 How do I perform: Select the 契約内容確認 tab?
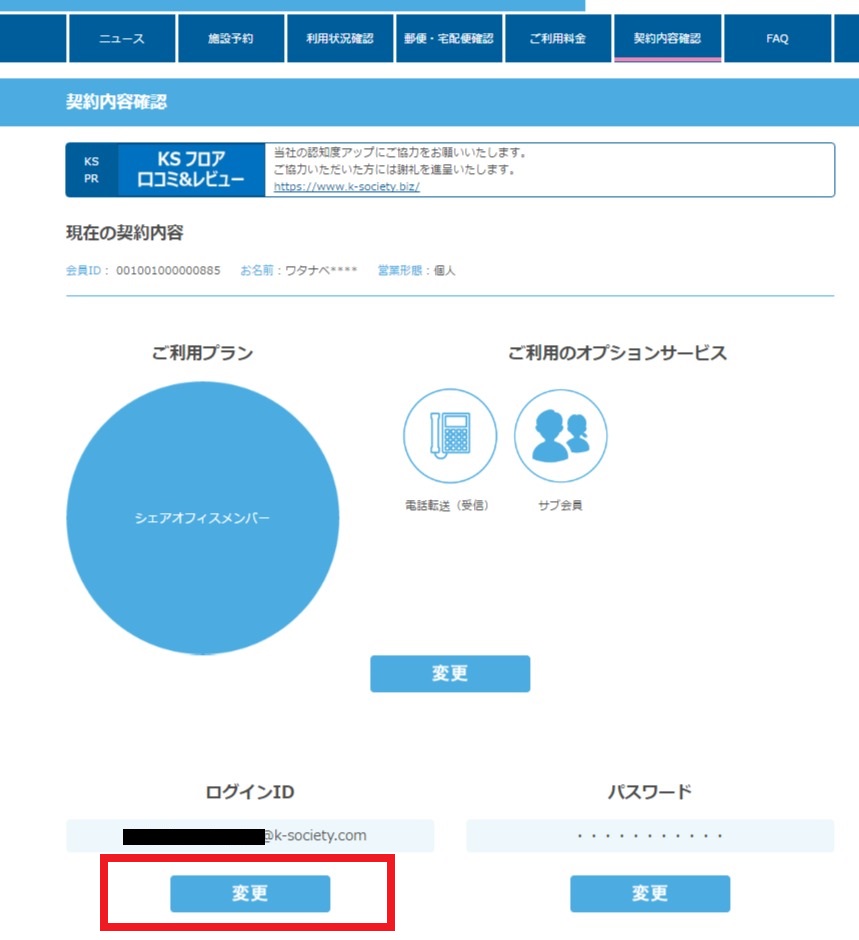click(x=667, y=39)
